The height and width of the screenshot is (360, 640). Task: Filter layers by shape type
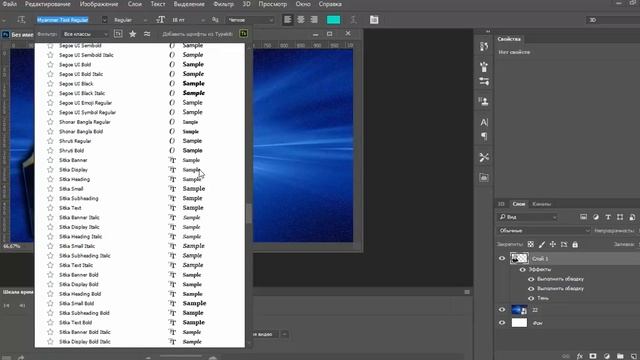click(x=620, y=217)
